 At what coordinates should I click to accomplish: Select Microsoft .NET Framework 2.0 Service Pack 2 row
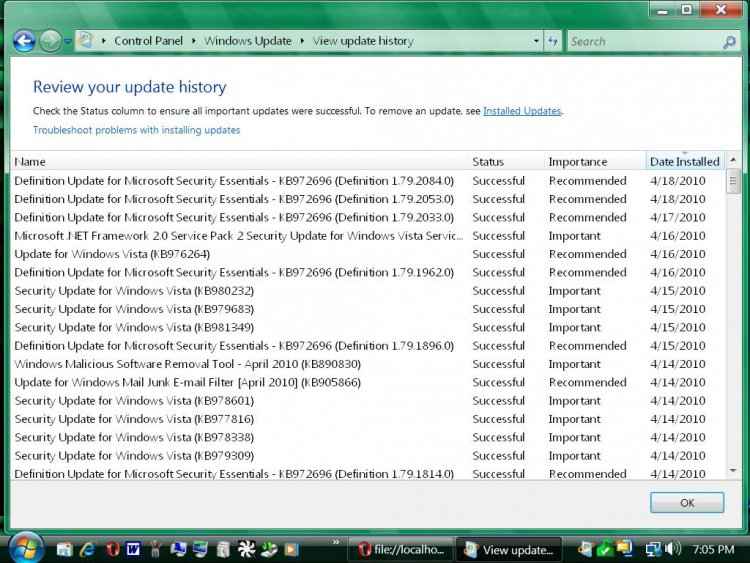click(x=367, y=236)
